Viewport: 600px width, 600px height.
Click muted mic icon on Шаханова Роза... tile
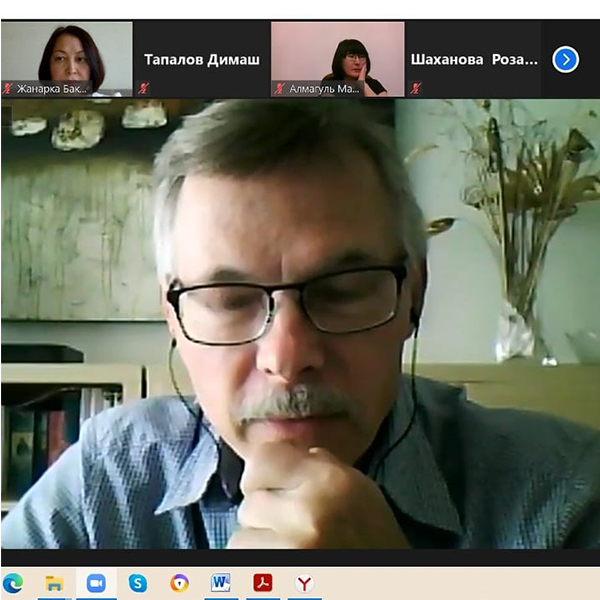coord(415,88)
